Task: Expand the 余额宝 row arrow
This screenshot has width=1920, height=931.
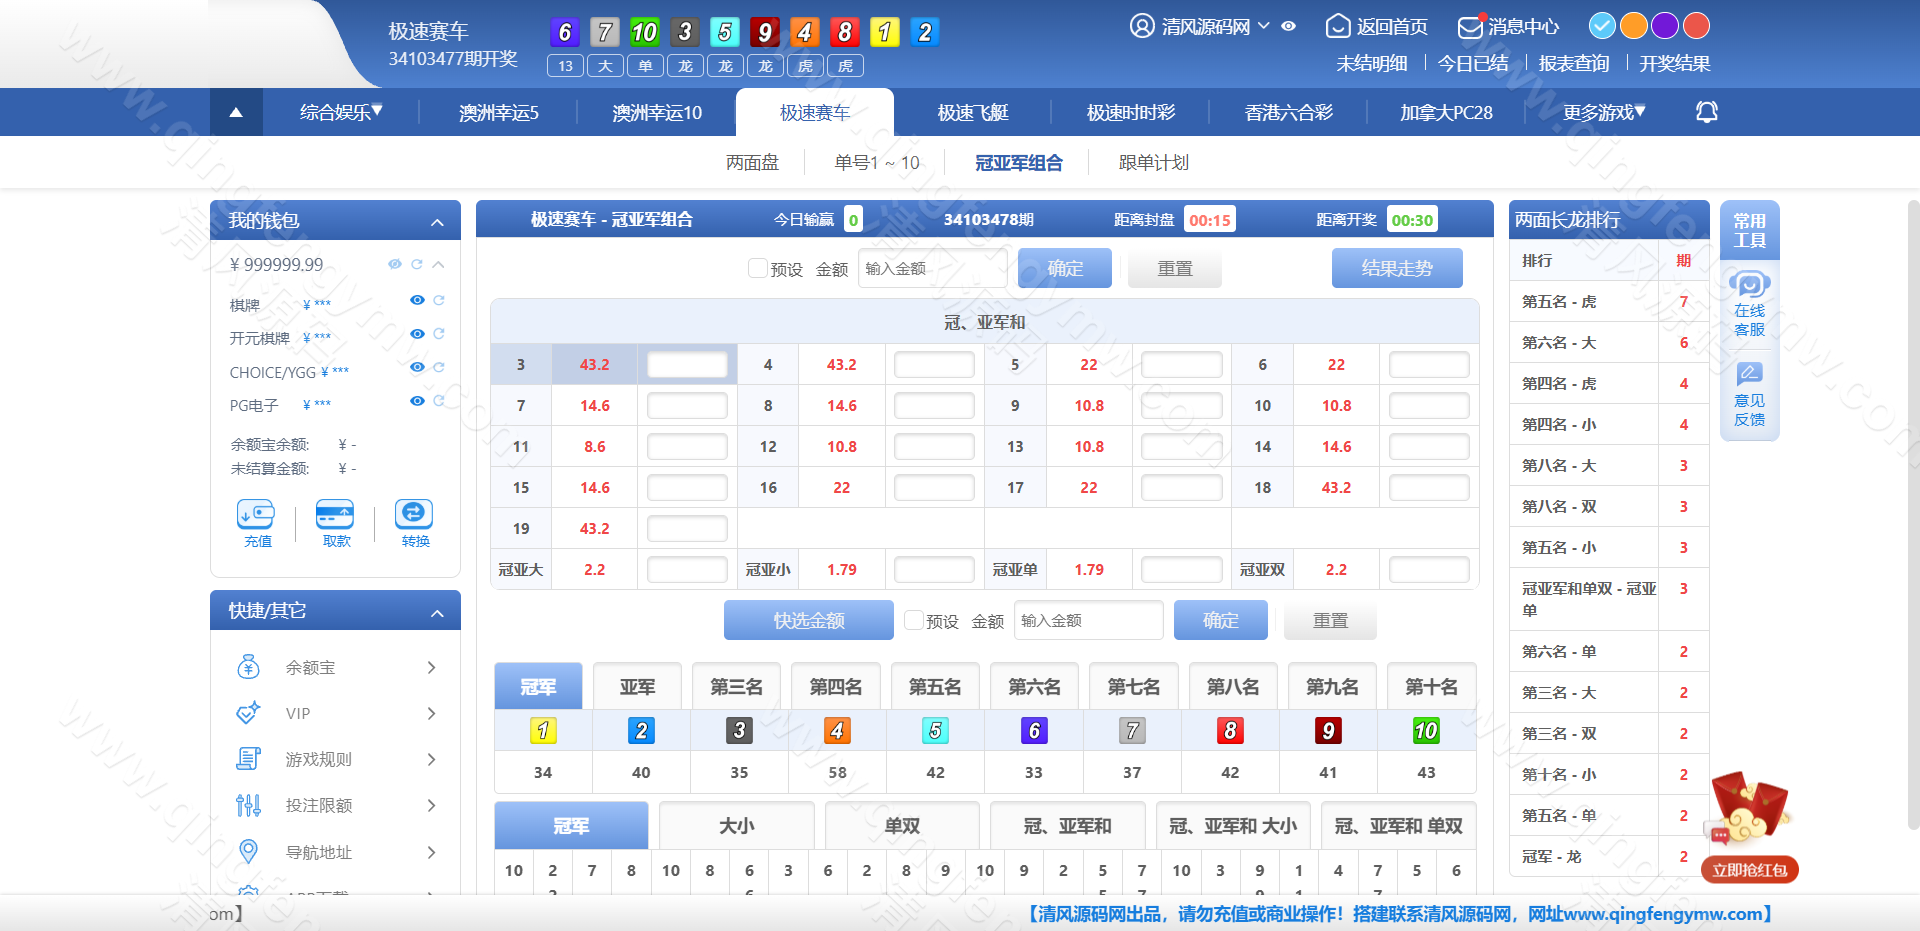Action: click(x=431, y=667)
